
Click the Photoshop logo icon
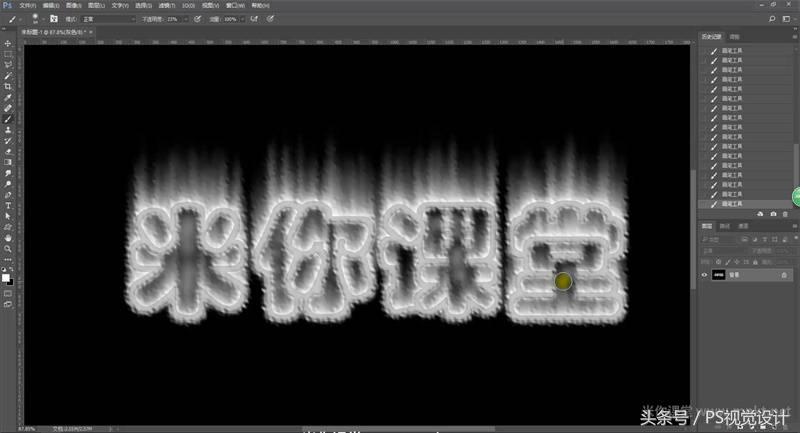pyautogui.click(x=7, y=5)
